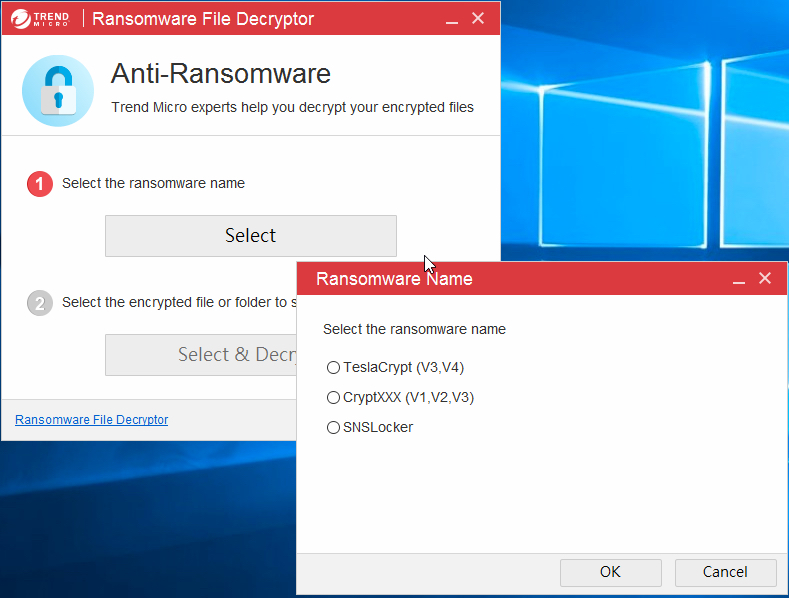The image size is (789, 598).
Task: Click the Anti-Ransomware heading text
Action: coord(220,73)
